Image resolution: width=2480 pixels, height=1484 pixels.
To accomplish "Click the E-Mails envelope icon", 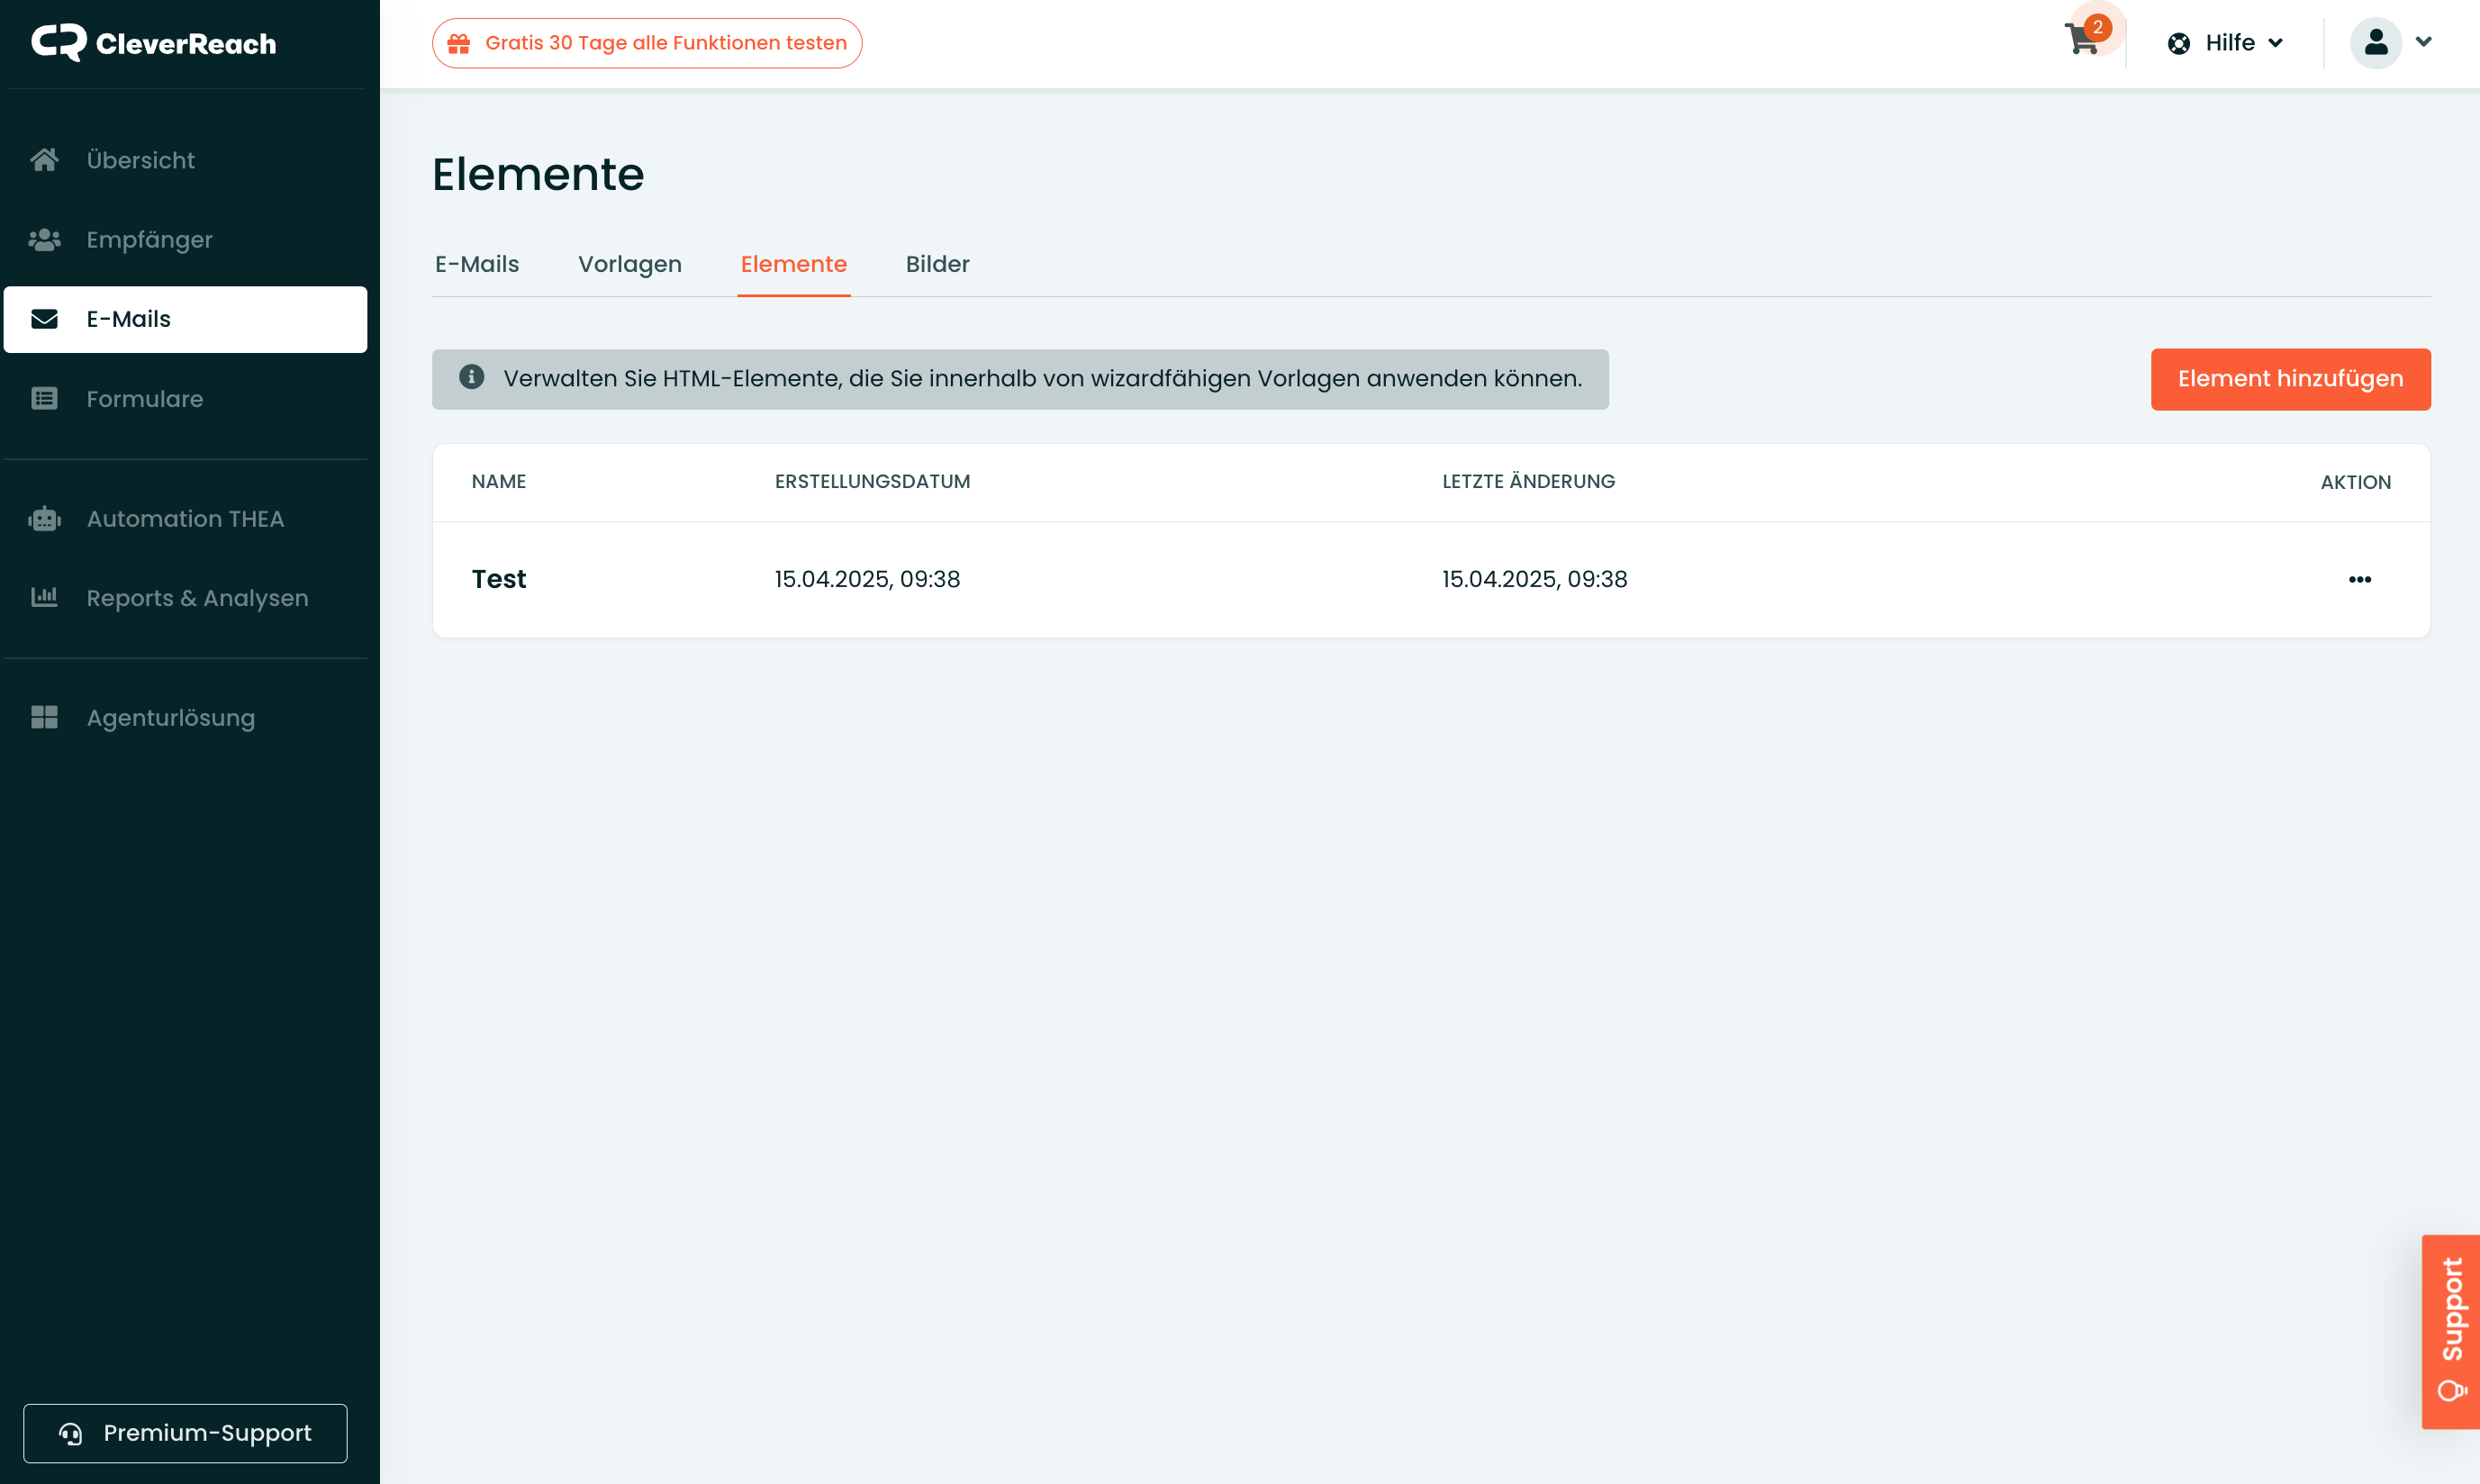I will (x=44, y=319).
